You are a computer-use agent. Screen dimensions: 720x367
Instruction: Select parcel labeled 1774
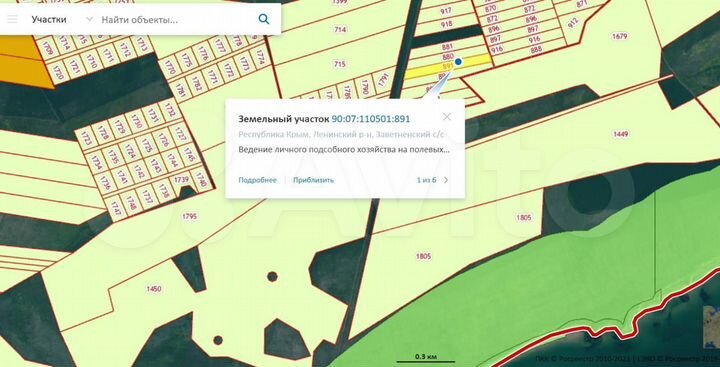(259, 58)
